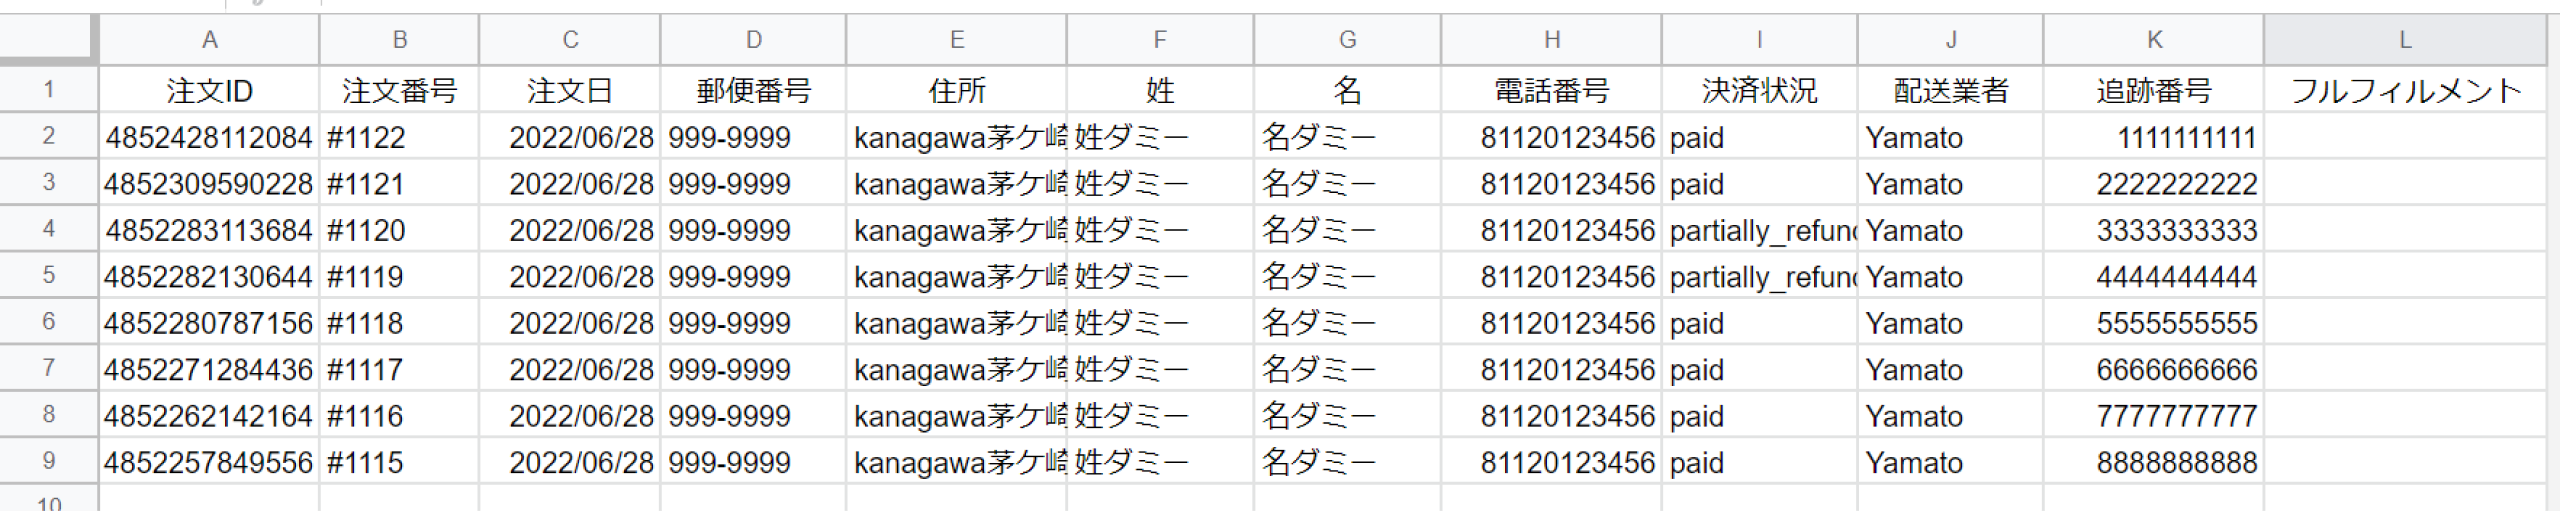2560x511 pixels.
Task: Select order ID 4852257849556 cell
Action: (209, 462)
